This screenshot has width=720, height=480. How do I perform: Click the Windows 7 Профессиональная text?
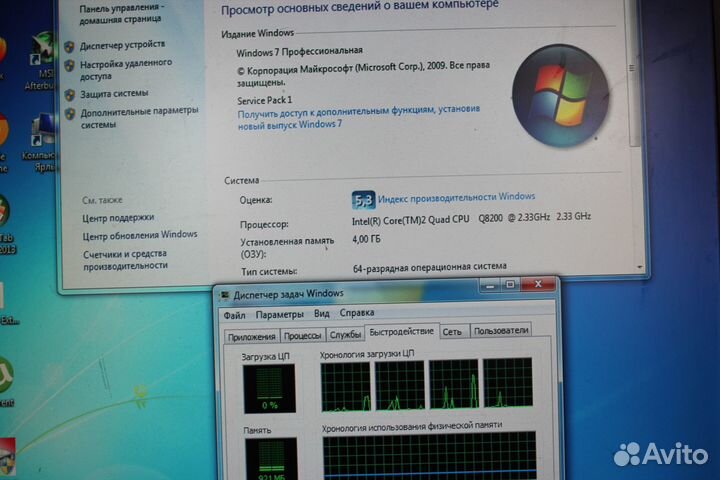pos(299,51)
